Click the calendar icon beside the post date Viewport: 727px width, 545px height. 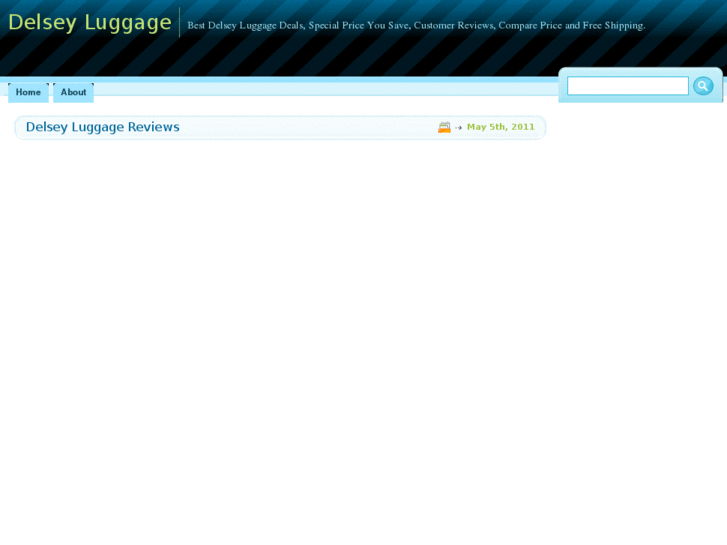[444, 127]
